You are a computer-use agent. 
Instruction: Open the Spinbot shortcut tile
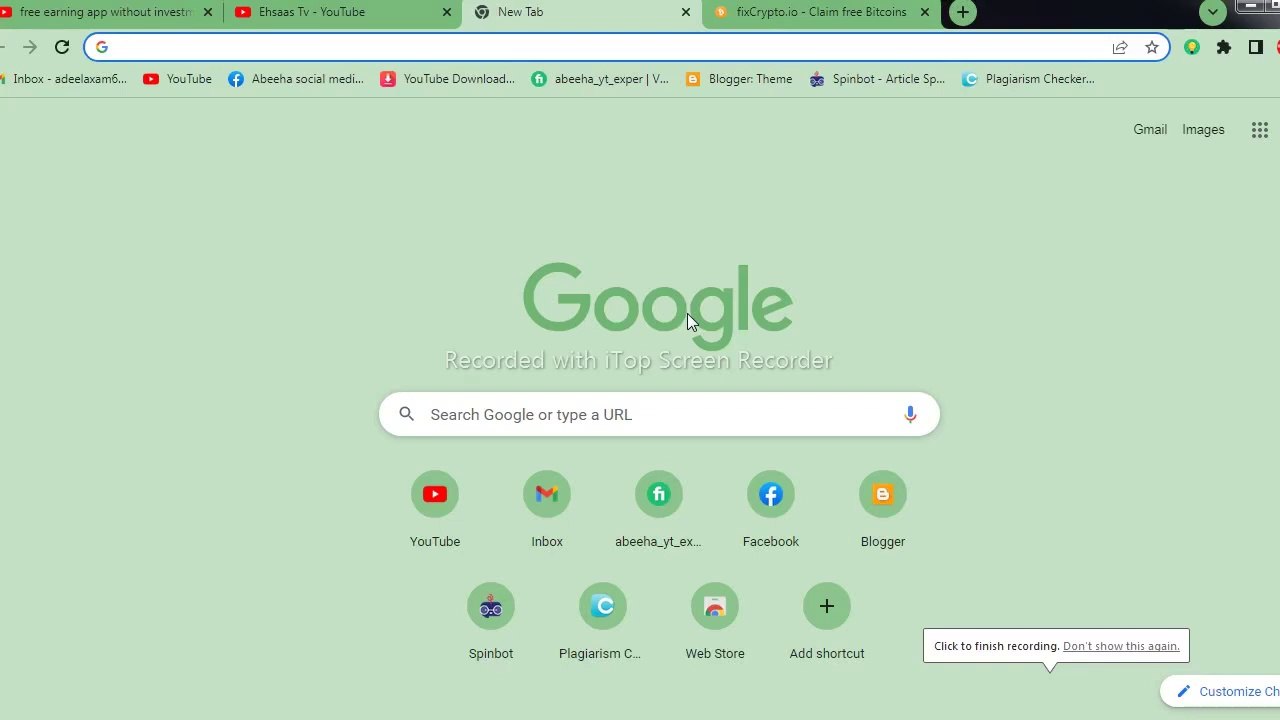click(x=491, y=622)
